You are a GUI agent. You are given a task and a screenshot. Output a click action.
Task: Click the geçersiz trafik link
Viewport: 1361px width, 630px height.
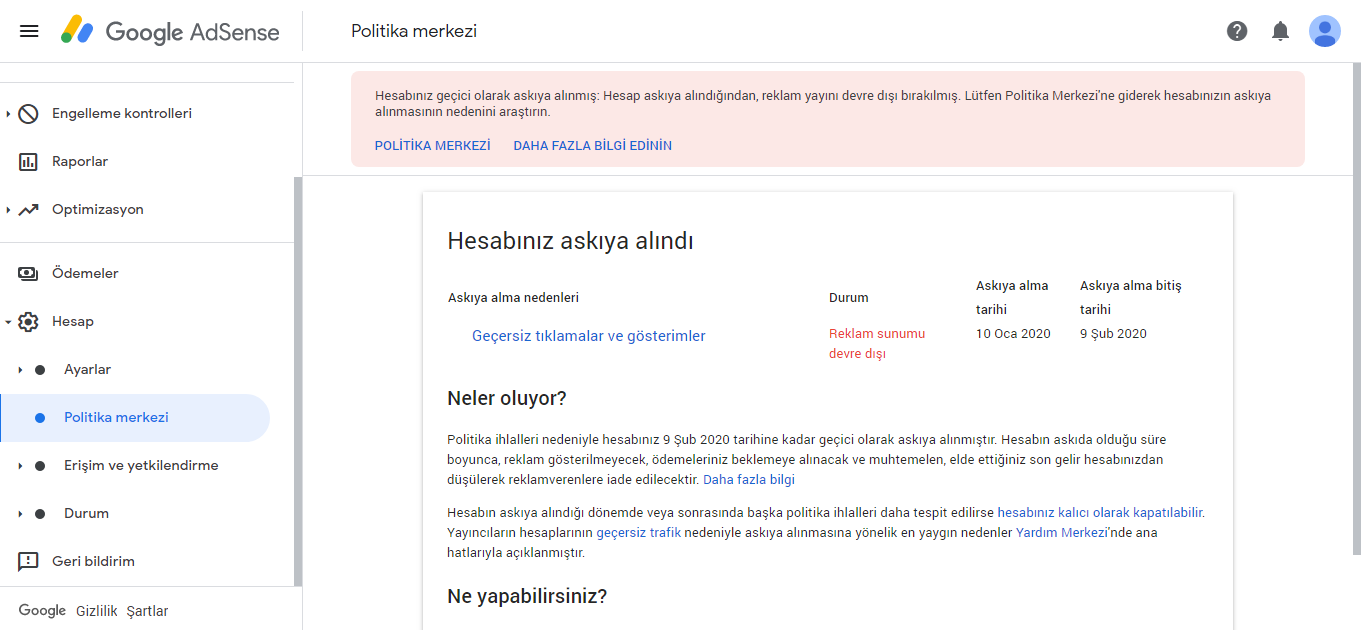pyautogui.click(x=638, y=532)
